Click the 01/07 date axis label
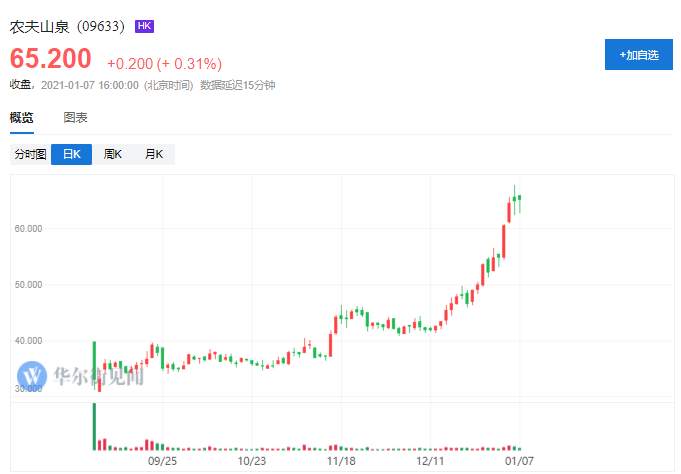The width and height of the screenshot is (681, 474). (519, 461)
